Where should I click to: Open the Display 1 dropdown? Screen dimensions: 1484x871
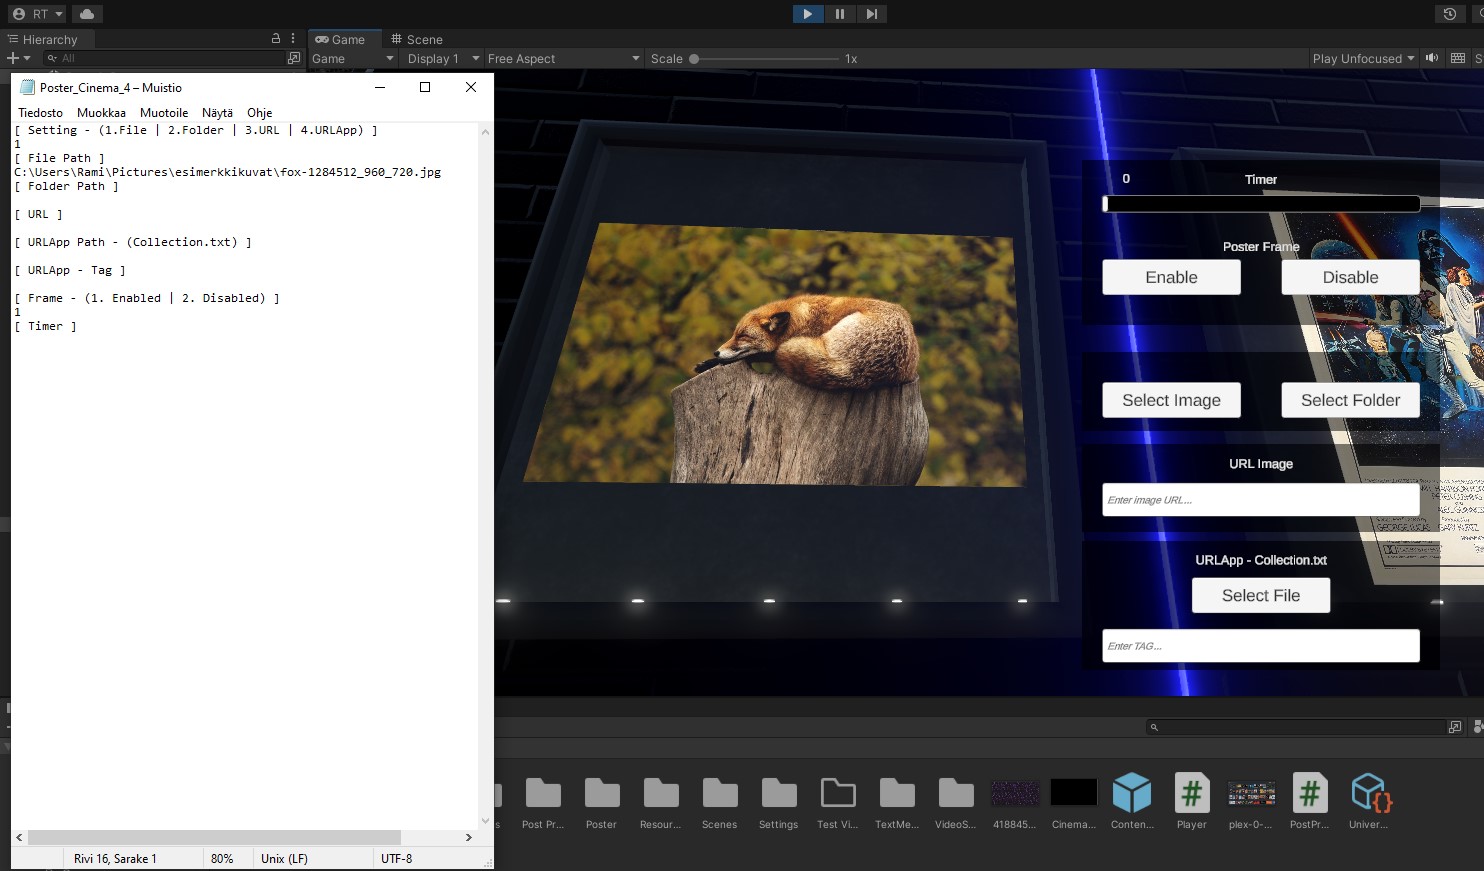pyautogui.click(x=440, y=58)
